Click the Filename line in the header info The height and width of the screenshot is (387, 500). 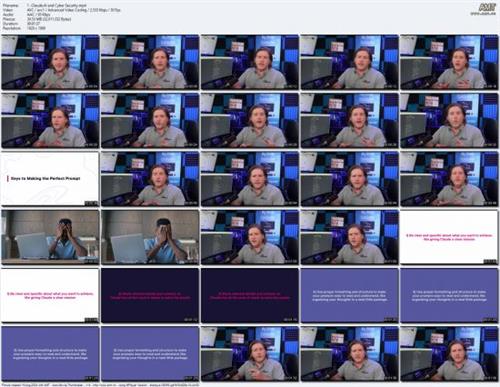45,6
